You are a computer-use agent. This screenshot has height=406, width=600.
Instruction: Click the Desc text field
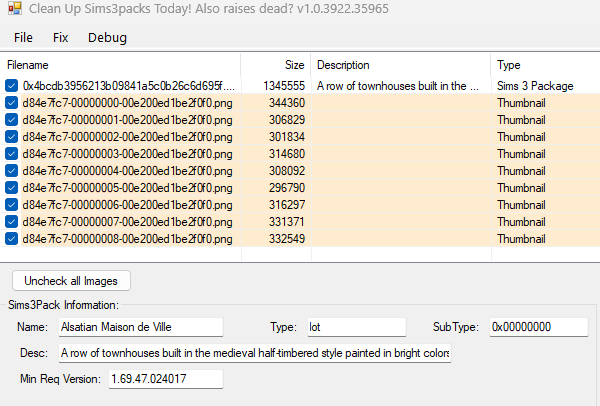point(254,353)
